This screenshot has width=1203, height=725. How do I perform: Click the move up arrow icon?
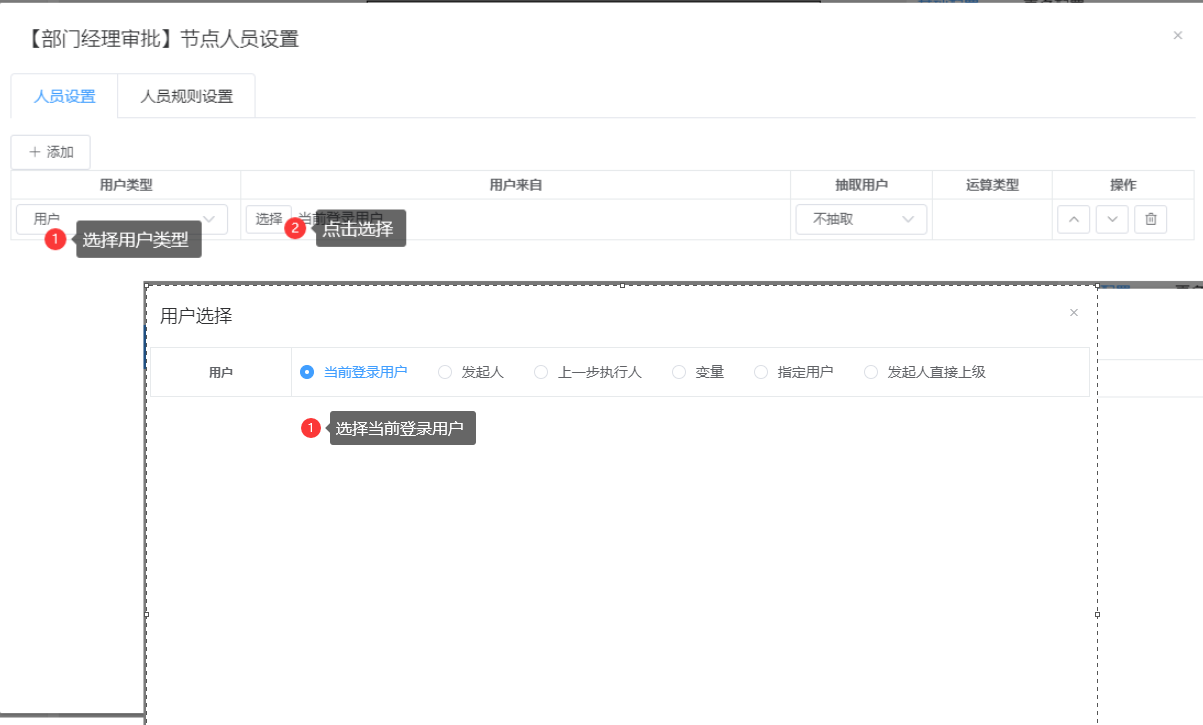(1073, 219)
